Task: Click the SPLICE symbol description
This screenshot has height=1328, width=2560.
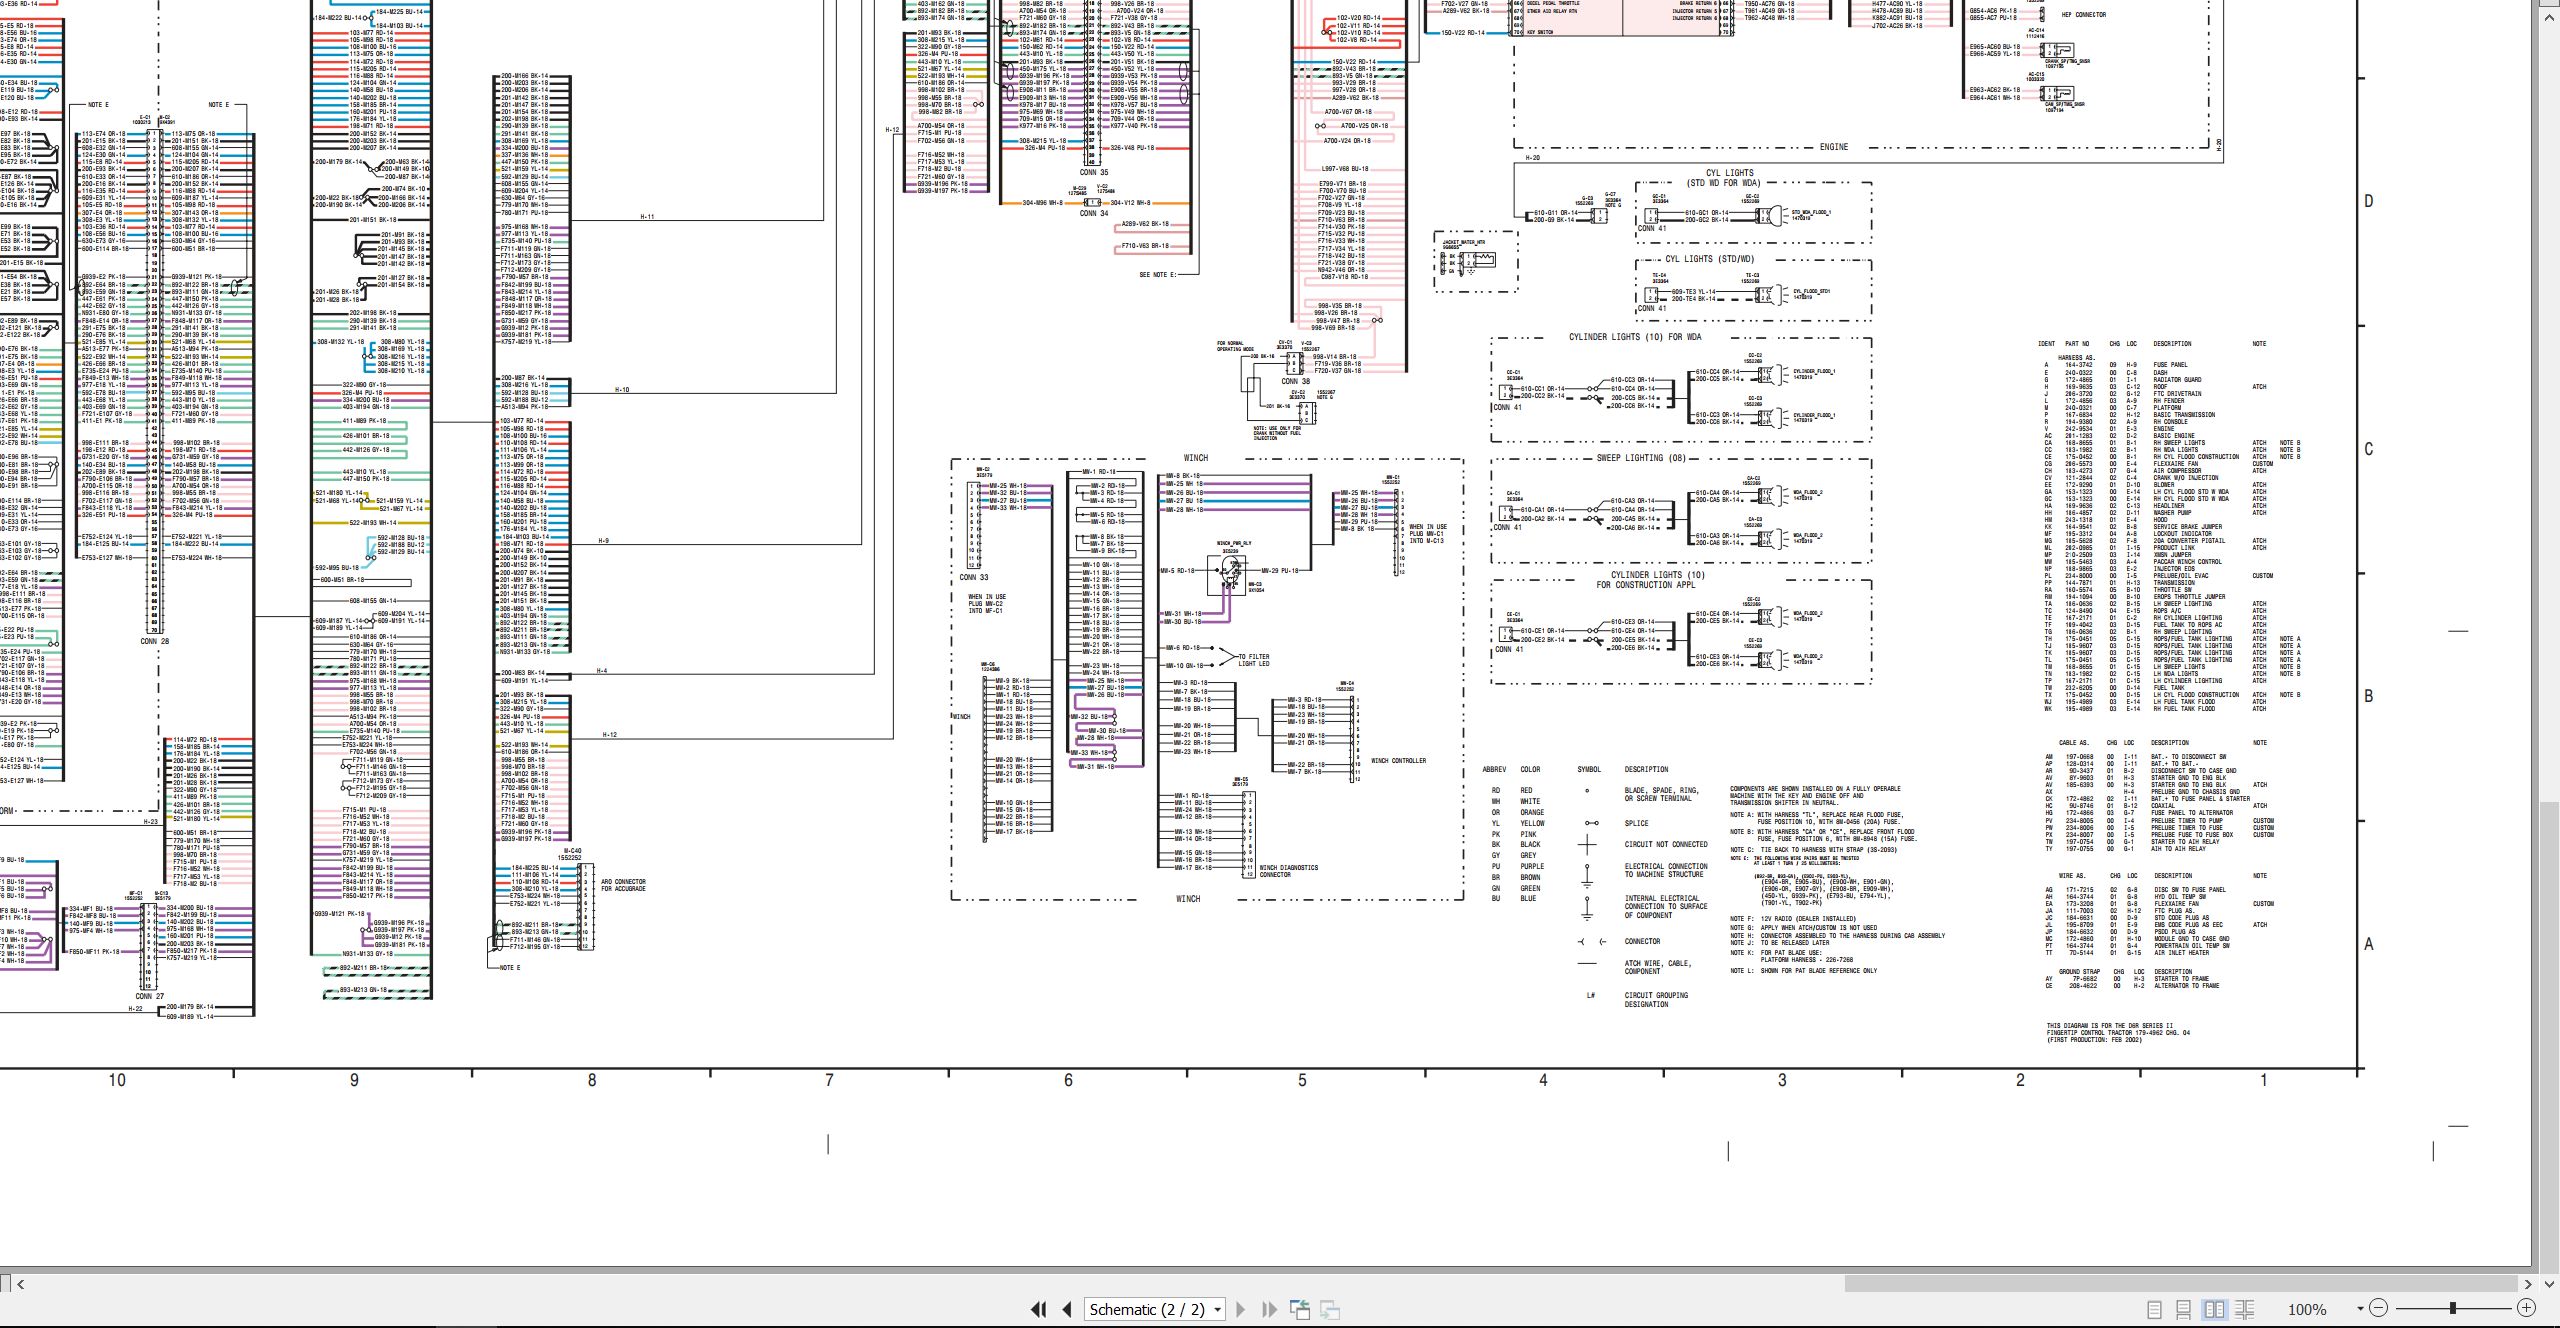Action: (1637, 823)
